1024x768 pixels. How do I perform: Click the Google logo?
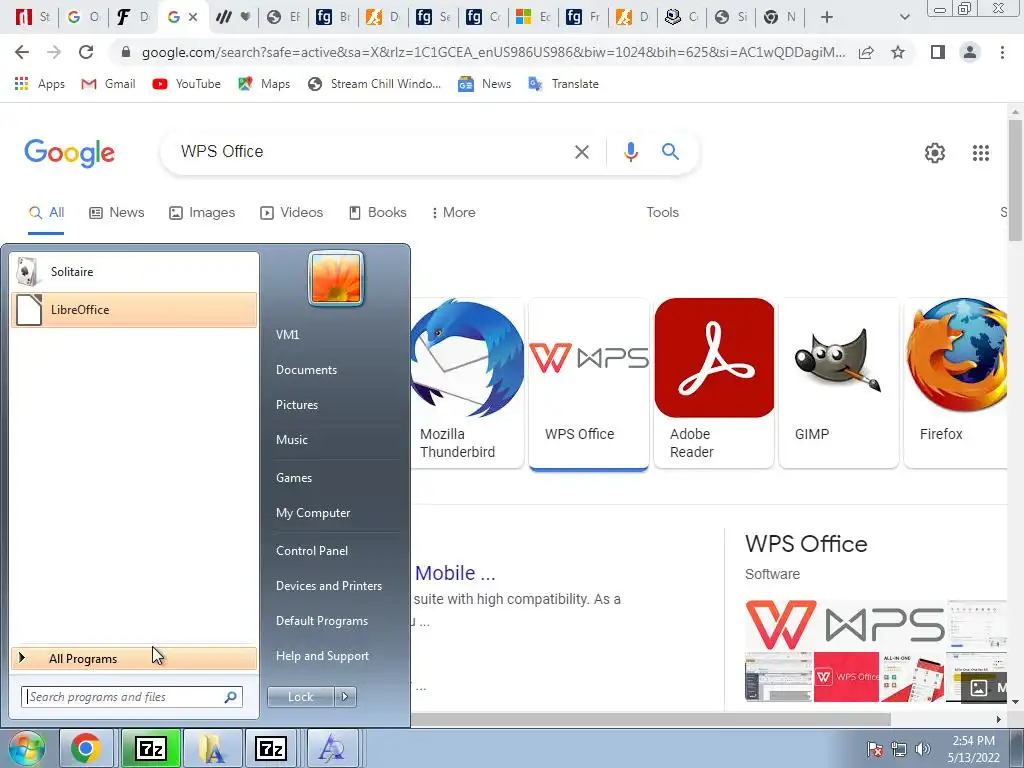(x=70, y=153)
